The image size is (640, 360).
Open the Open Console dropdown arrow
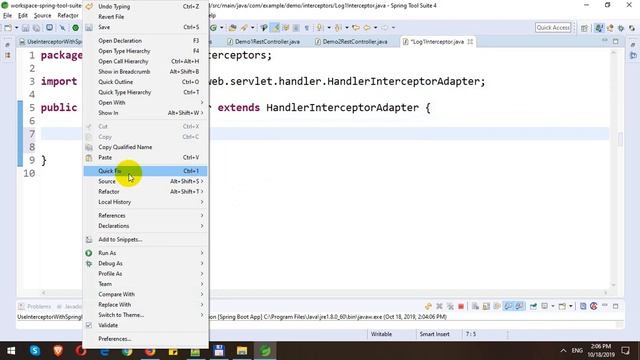[x=571, y=306]
